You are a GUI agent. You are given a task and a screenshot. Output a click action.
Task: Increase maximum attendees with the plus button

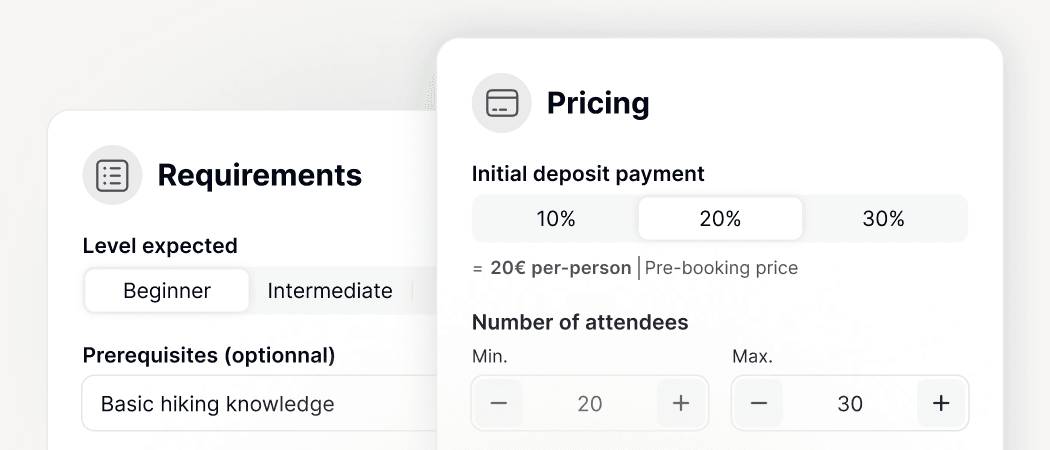(x=941, y=403)
